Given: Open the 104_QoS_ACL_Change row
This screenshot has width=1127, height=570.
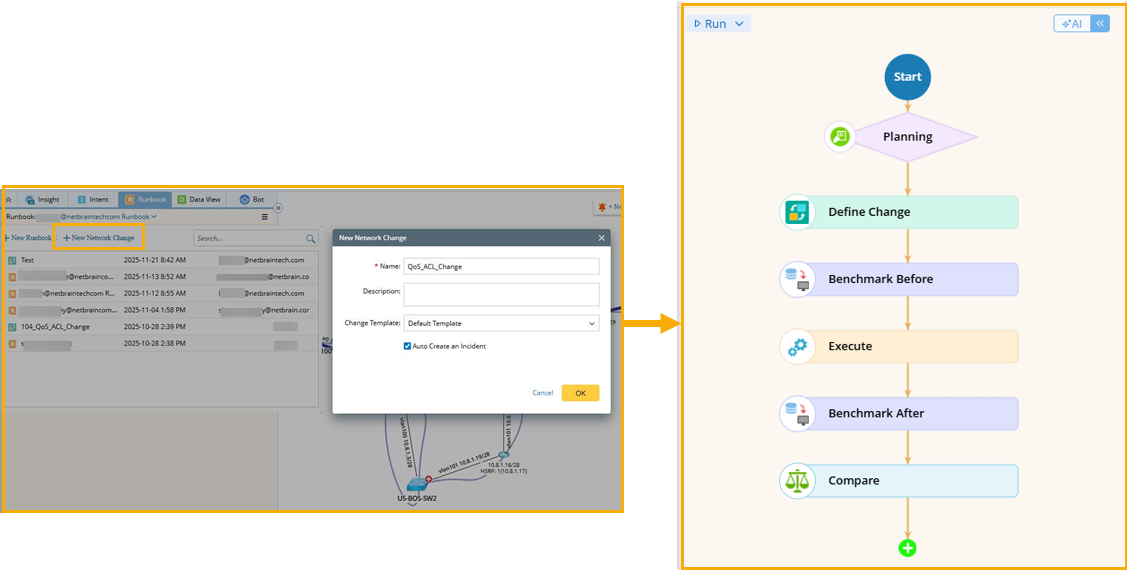Looking at the screenshot, I should click(x=161, y=326).
